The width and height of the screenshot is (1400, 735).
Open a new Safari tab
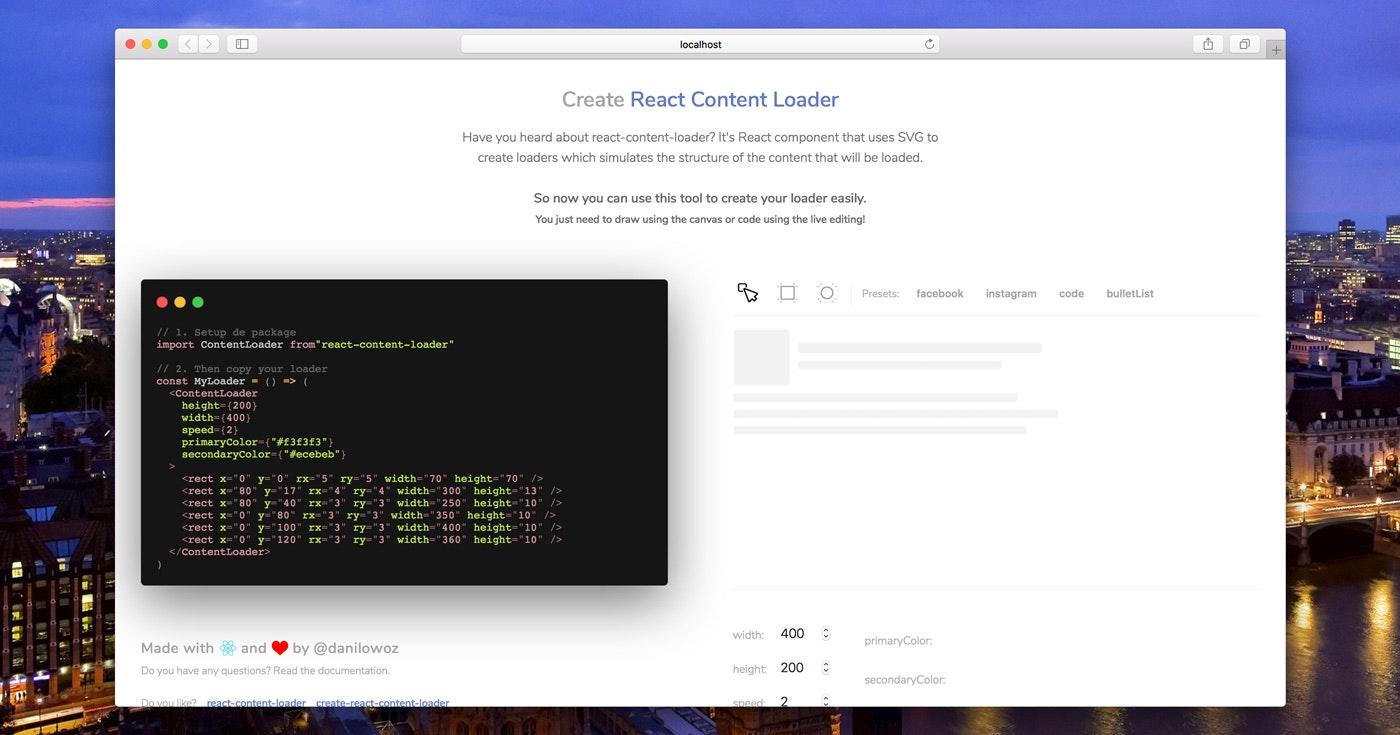pos(1276,49)
